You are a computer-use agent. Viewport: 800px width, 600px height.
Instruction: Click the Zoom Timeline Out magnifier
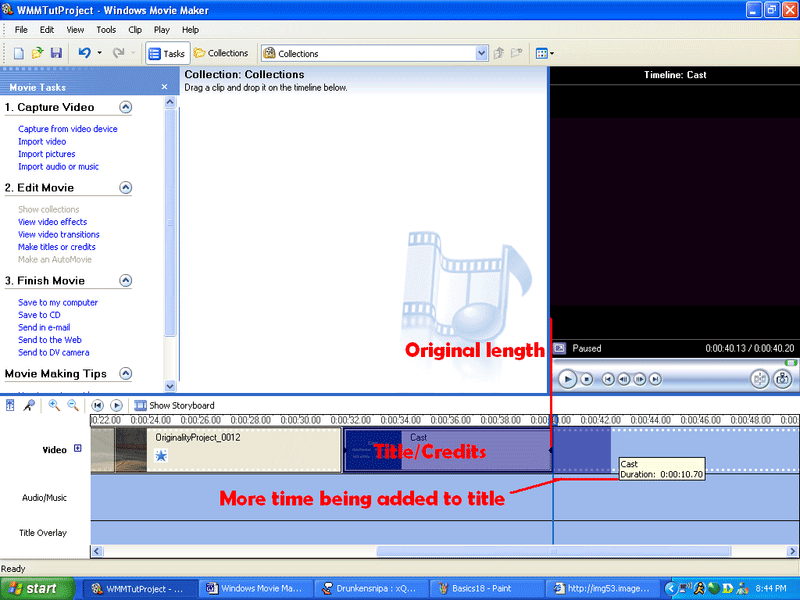coord(71,405)
